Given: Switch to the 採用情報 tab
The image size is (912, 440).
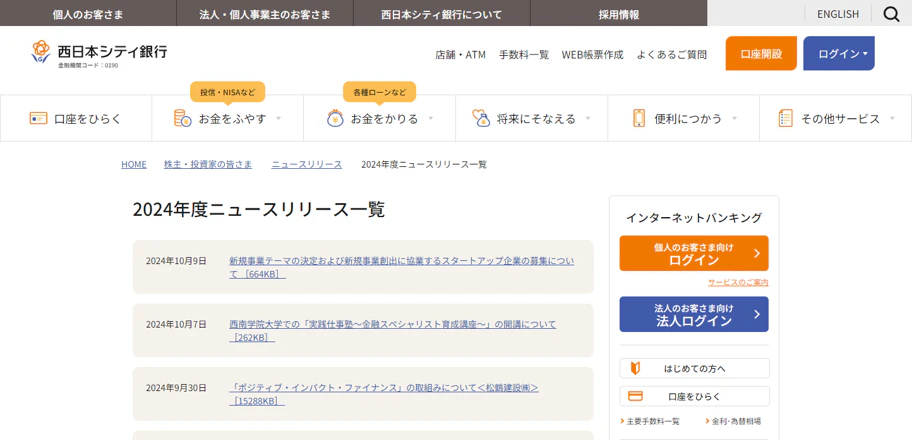Looking at the screenshot, I should pyautogui.click(x=618, y=14).
